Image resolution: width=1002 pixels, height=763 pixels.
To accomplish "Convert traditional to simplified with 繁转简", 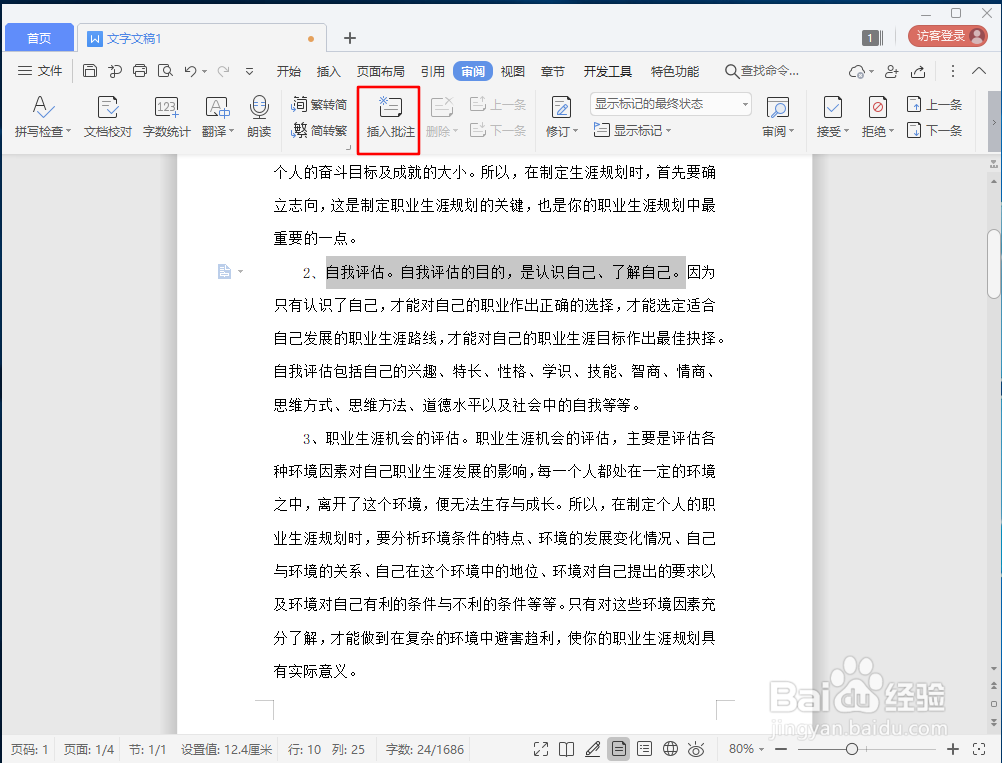I will pos(320,103).
